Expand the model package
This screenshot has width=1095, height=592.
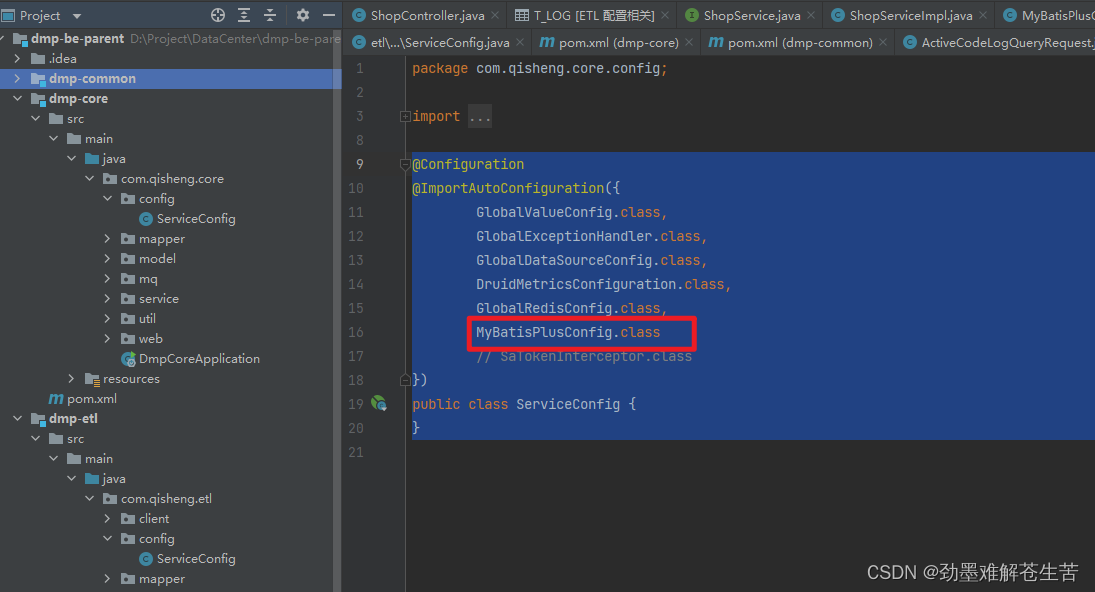(x=107, y=258)
